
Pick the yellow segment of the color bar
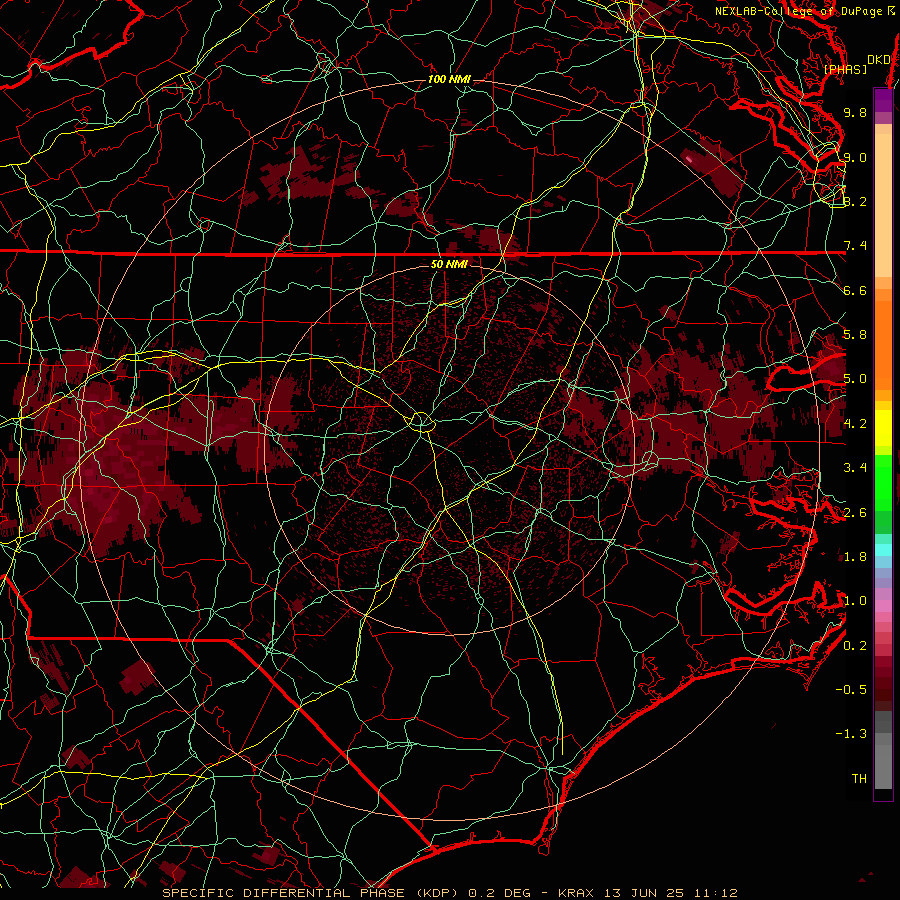(x=883, y=428)
